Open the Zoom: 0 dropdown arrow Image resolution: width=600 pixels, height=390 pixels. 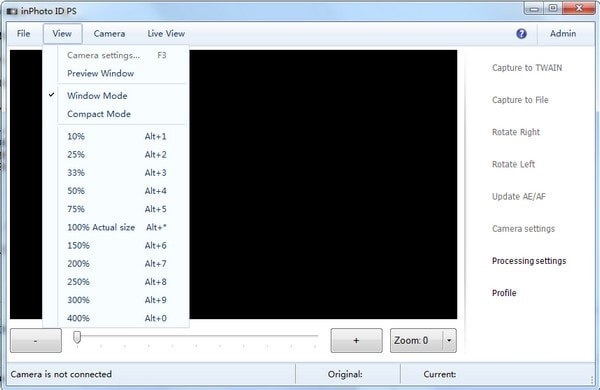(449, 340)
